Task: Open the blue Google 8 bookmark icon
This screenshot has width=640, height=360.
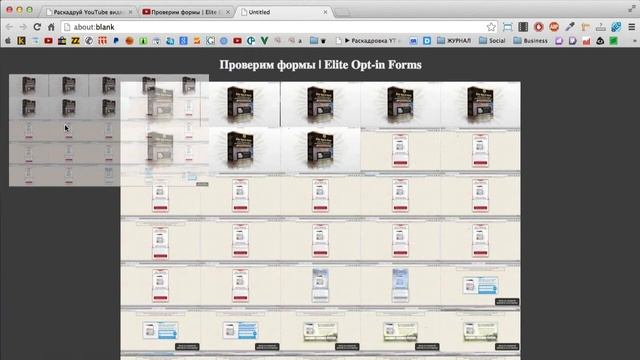Action: tap(183, 40)
